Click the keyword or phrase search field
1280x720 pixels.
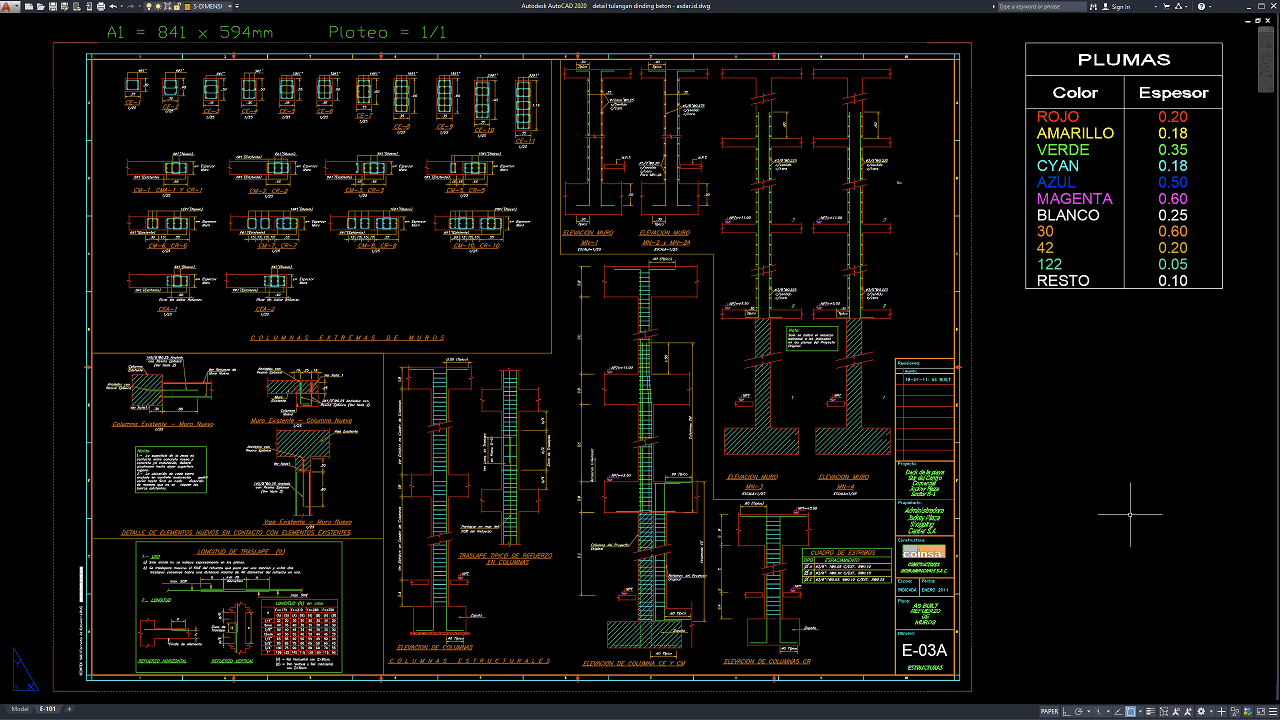pos(1042,6)
